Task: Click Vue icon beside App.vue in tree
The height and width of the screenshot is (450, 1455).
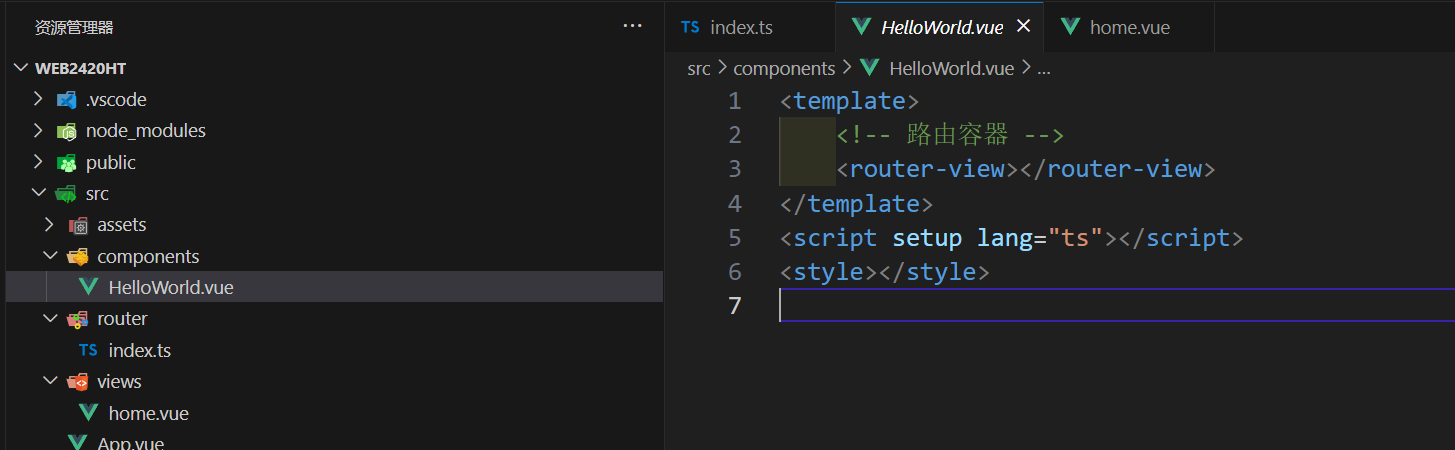Action: [x=78, y=443]
